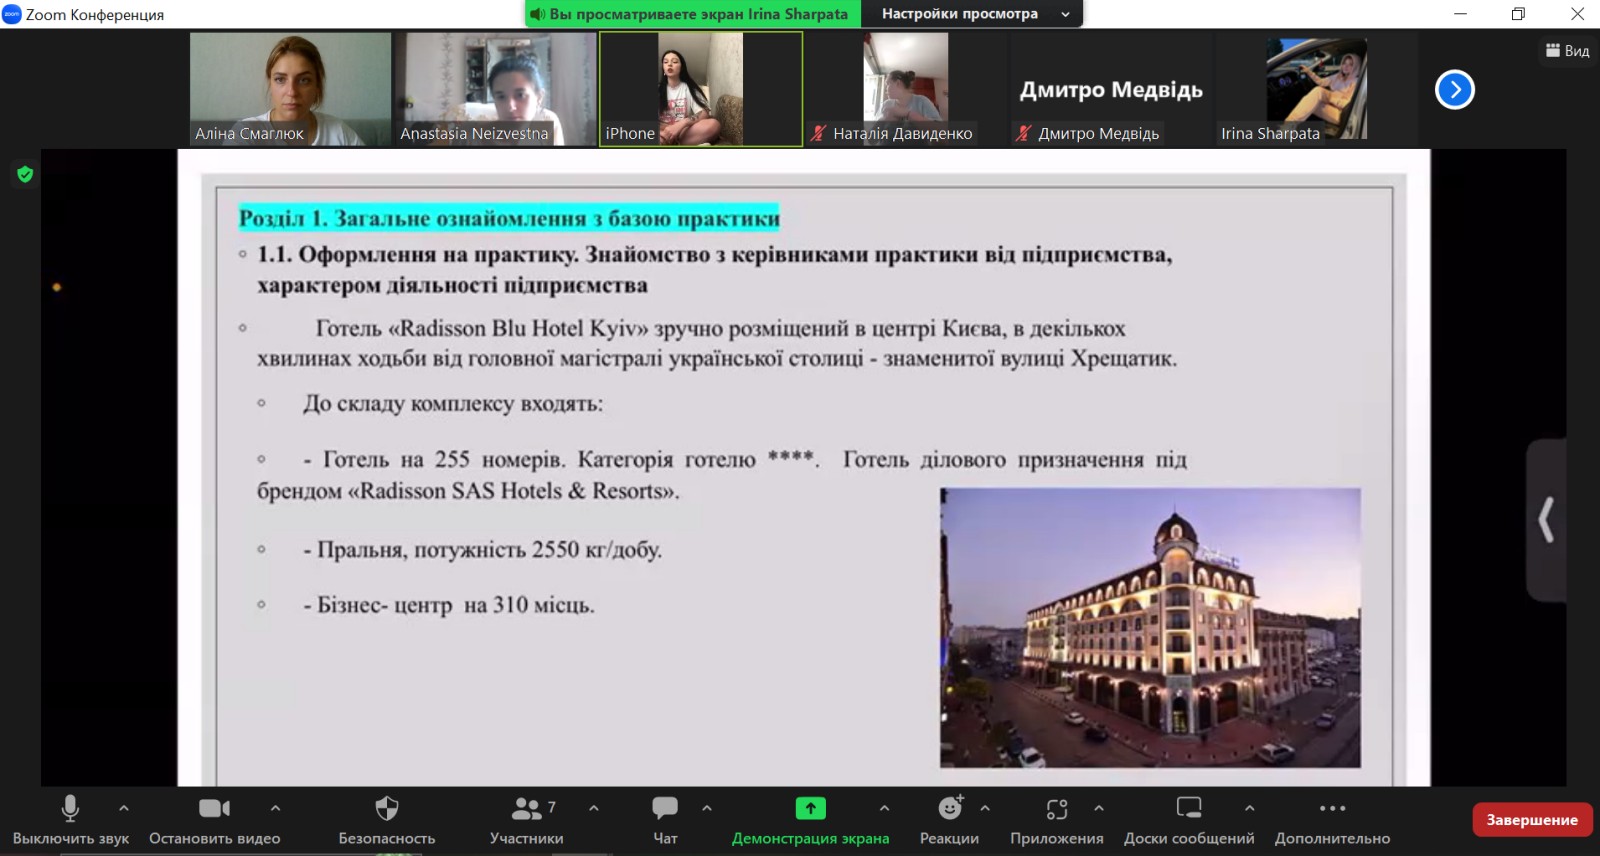
Task: Select Дмитро Медвідь name tile
Action: tap(1111, 89)
